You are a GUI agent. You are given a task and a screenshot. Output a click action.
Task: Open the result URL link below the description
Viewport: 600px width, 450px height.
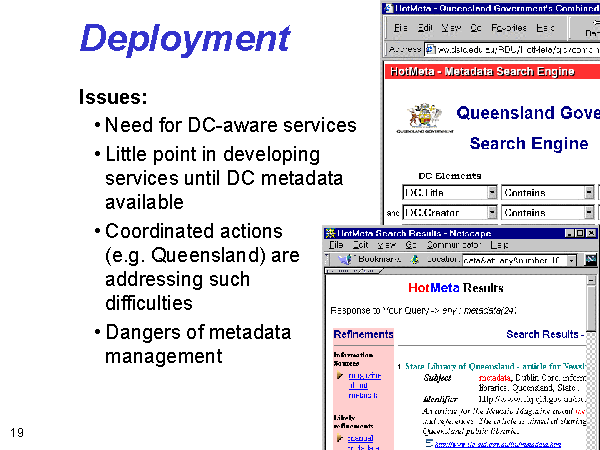click(497, 444)
